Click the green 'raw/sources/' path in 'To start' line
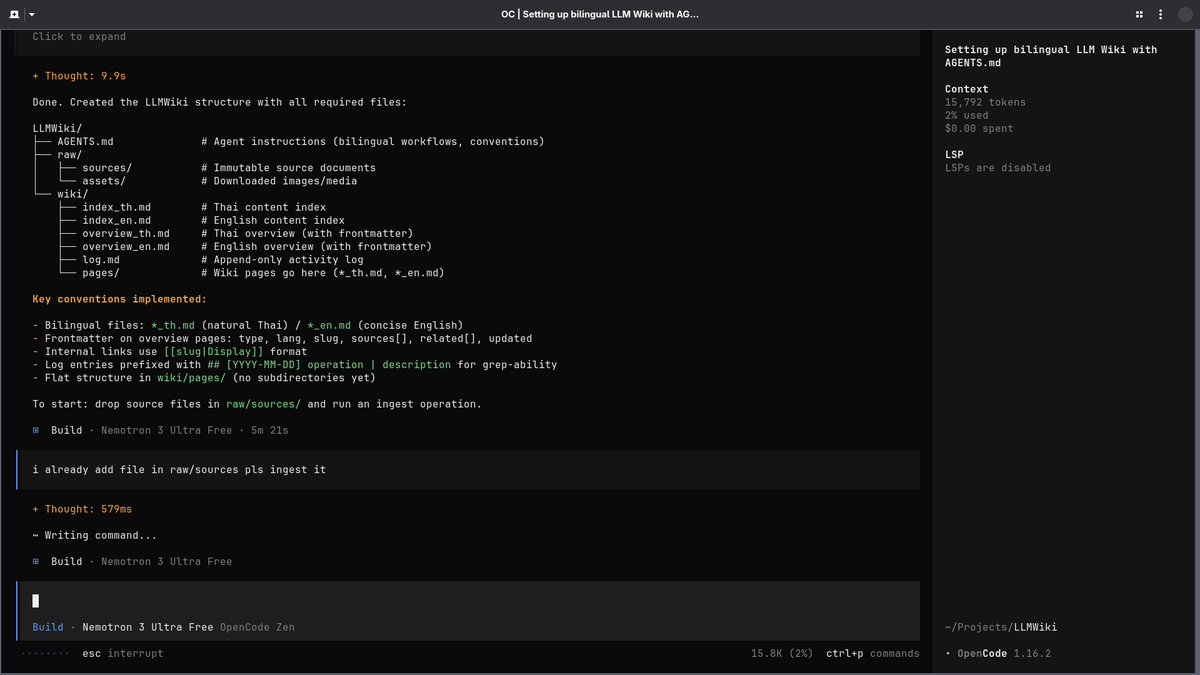The image size is (1200, 675). point(263,404)
